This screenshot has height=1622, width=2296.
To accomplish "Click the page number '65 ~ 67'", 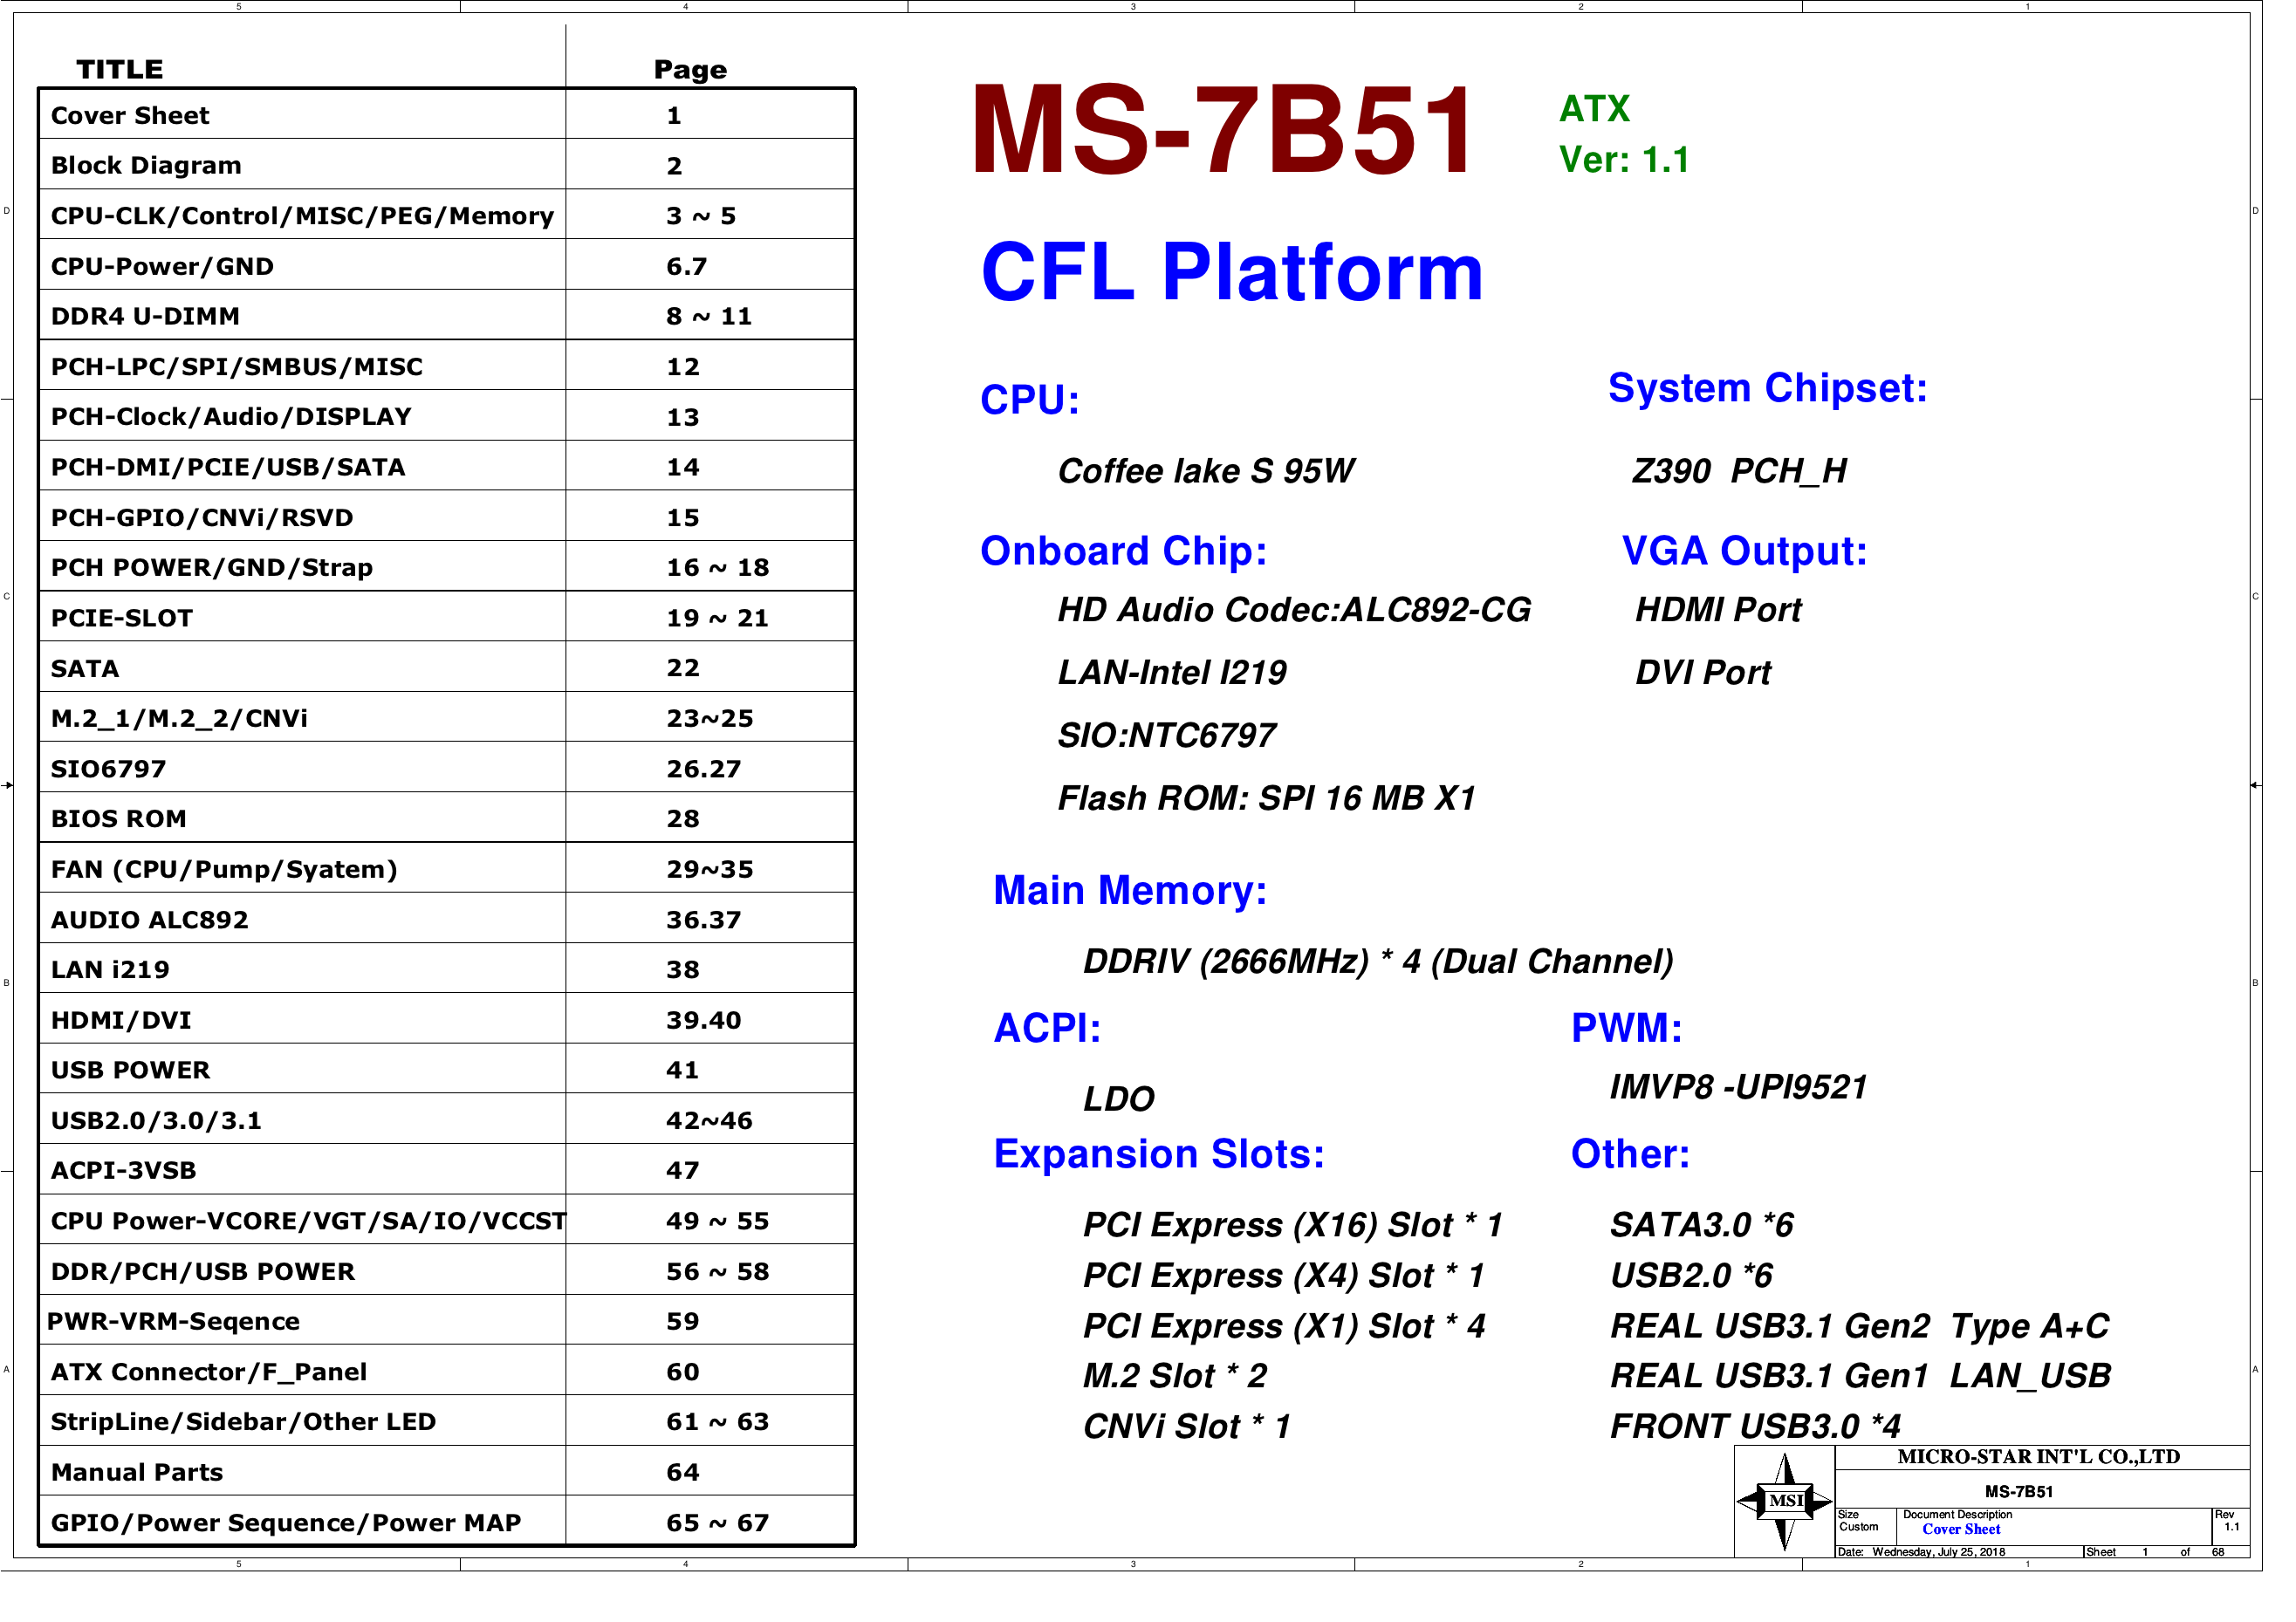I will coord(718,1524).
